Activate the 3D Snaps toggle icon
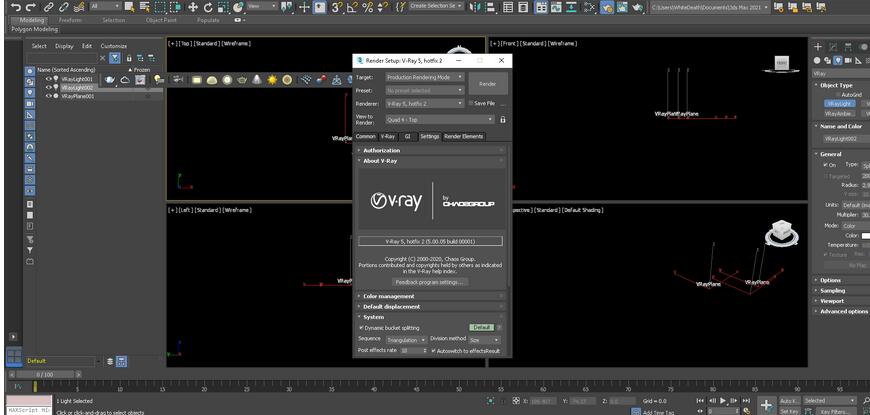 click(337, 7)
